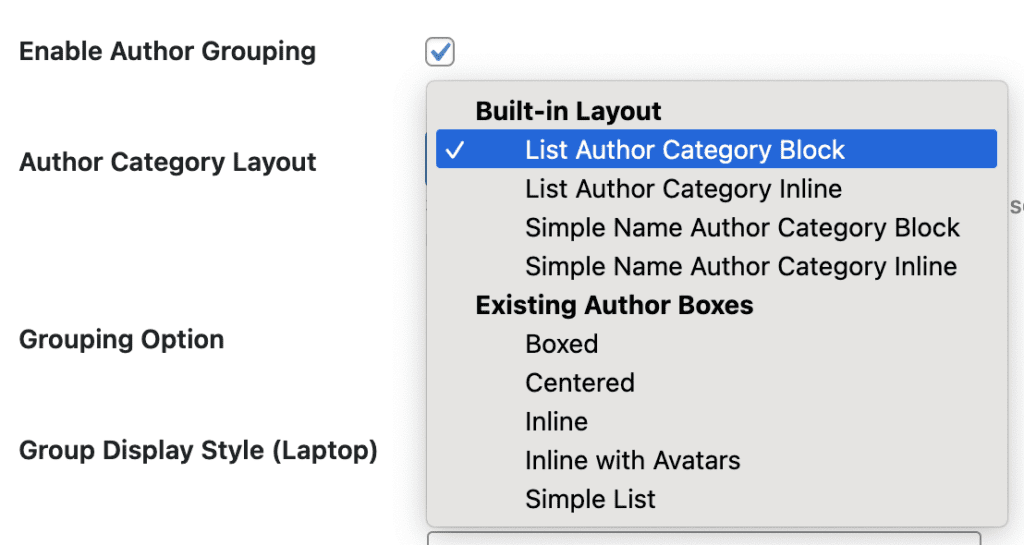1024x545 pixels.
Task: Click the Group Display Style (Laptop) label
Action: (198, 451)
